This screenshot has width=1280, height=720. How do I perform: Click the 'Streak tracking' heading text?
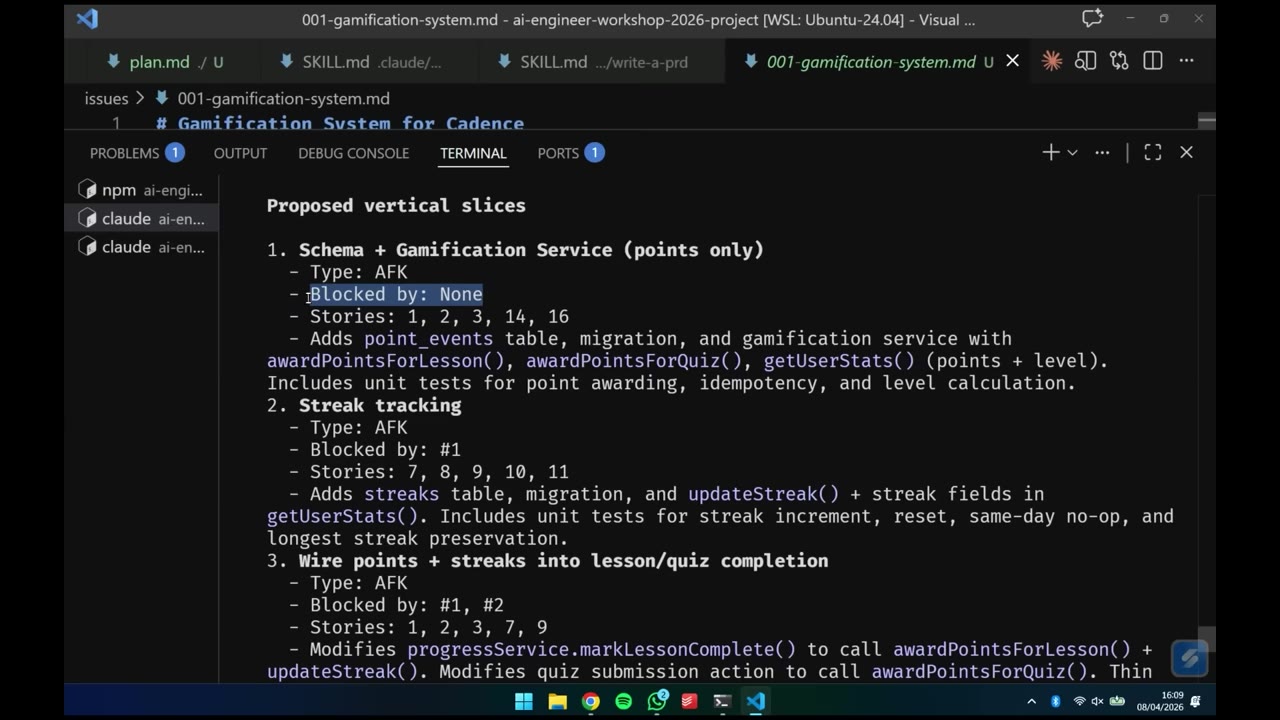(x=380, y=405)
